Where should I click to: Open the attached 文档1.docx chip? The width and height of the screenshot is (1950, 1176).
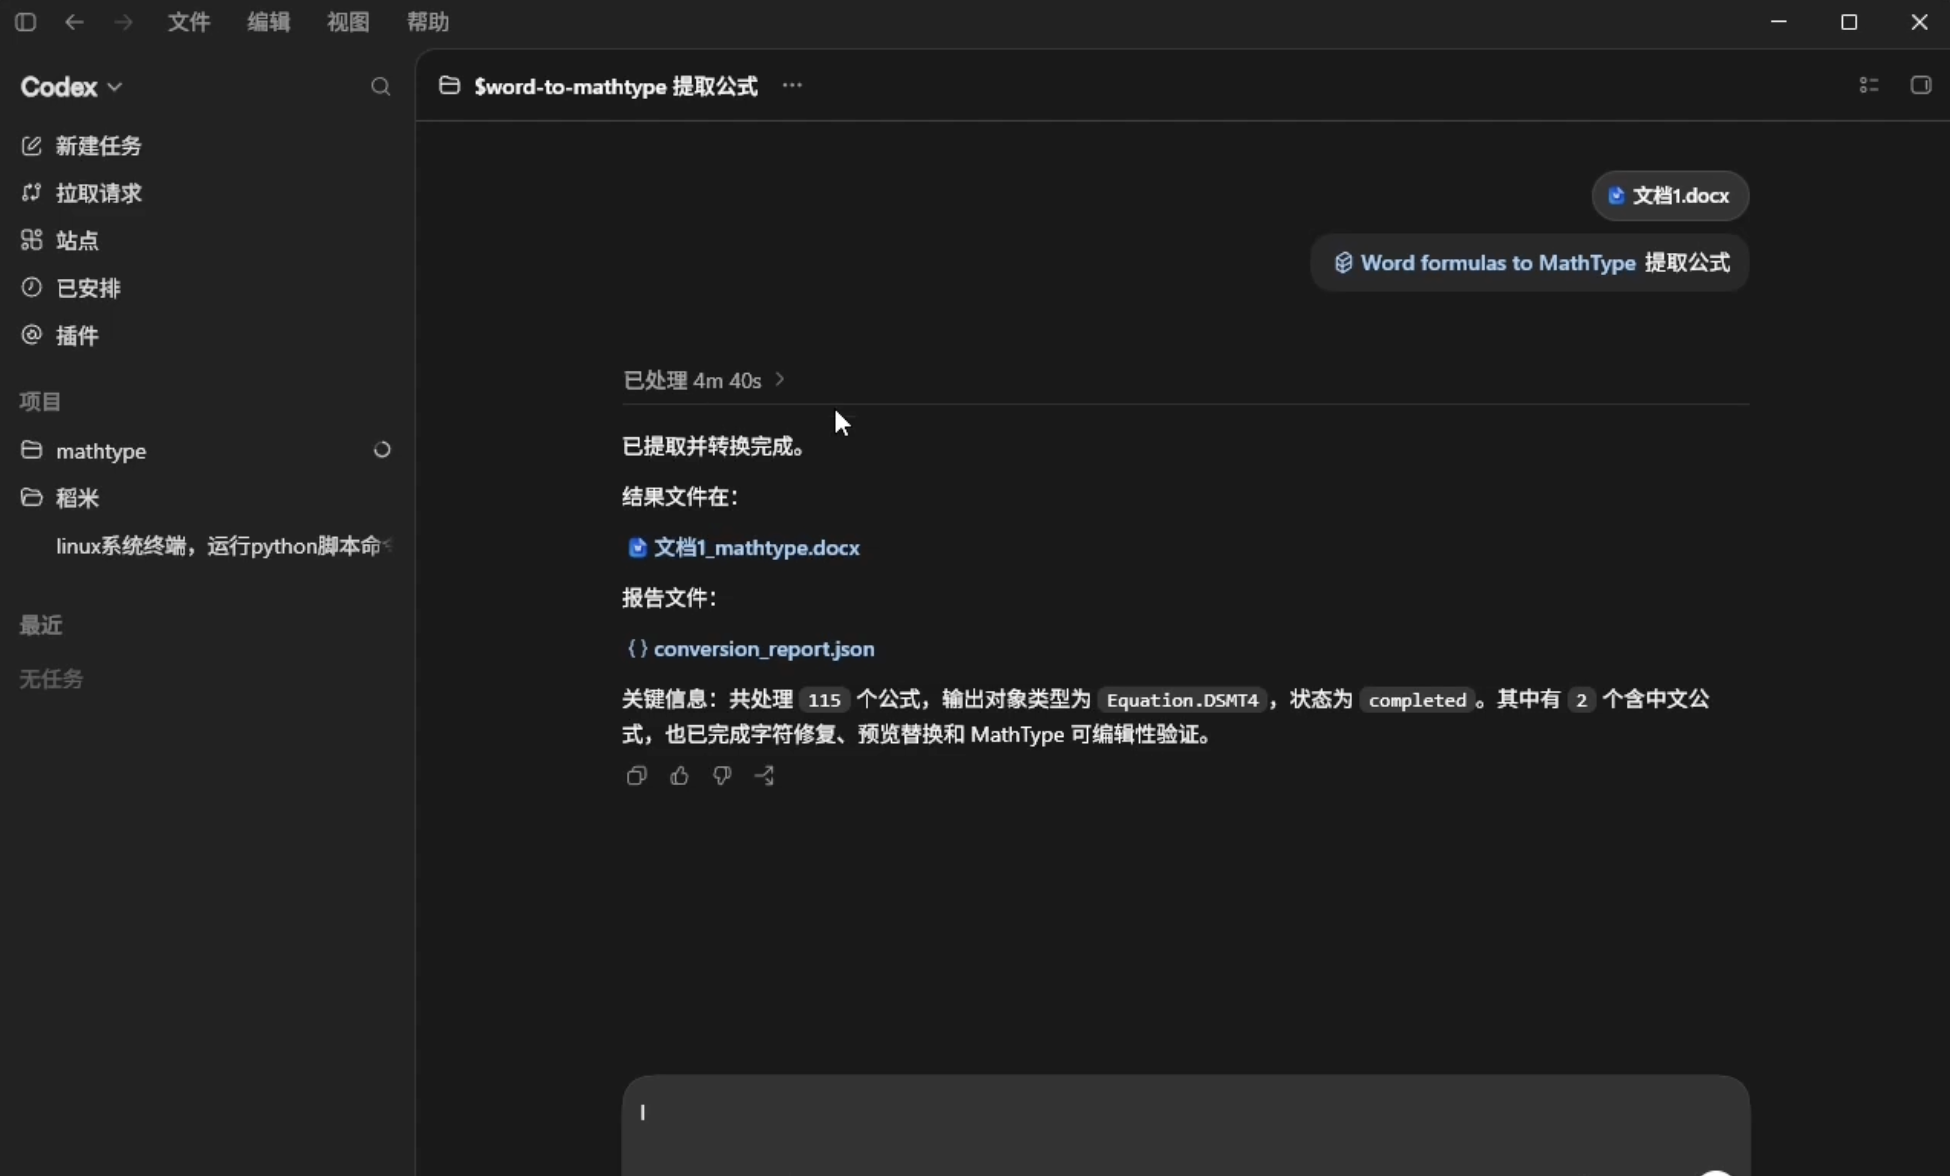point(1670,196)
